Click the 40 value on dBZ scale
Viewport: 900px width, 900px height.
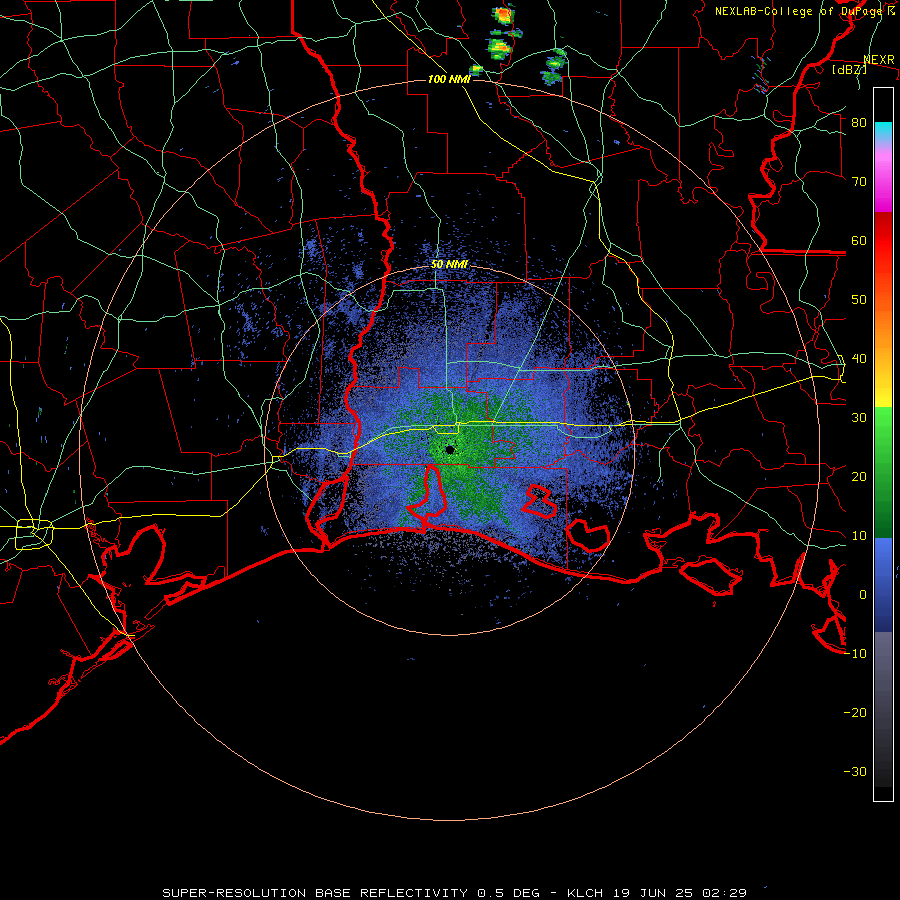tap(859, 359)
